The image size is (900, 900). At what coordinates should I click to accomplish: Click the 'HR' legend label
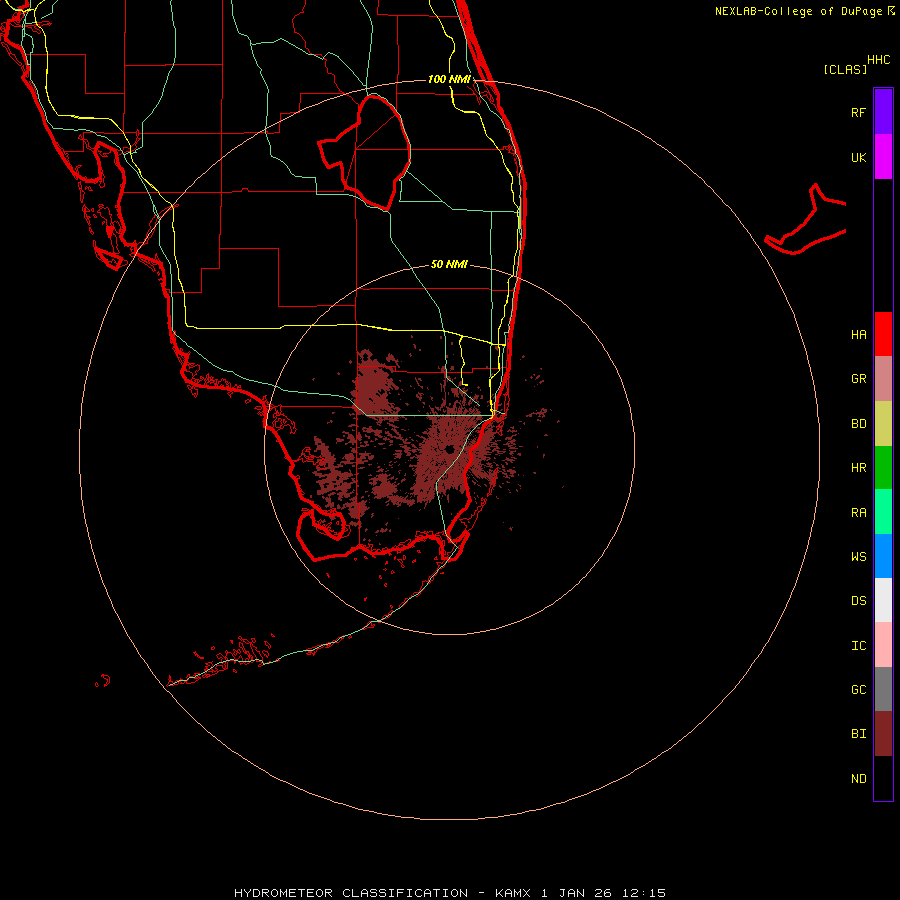(858, 468)
